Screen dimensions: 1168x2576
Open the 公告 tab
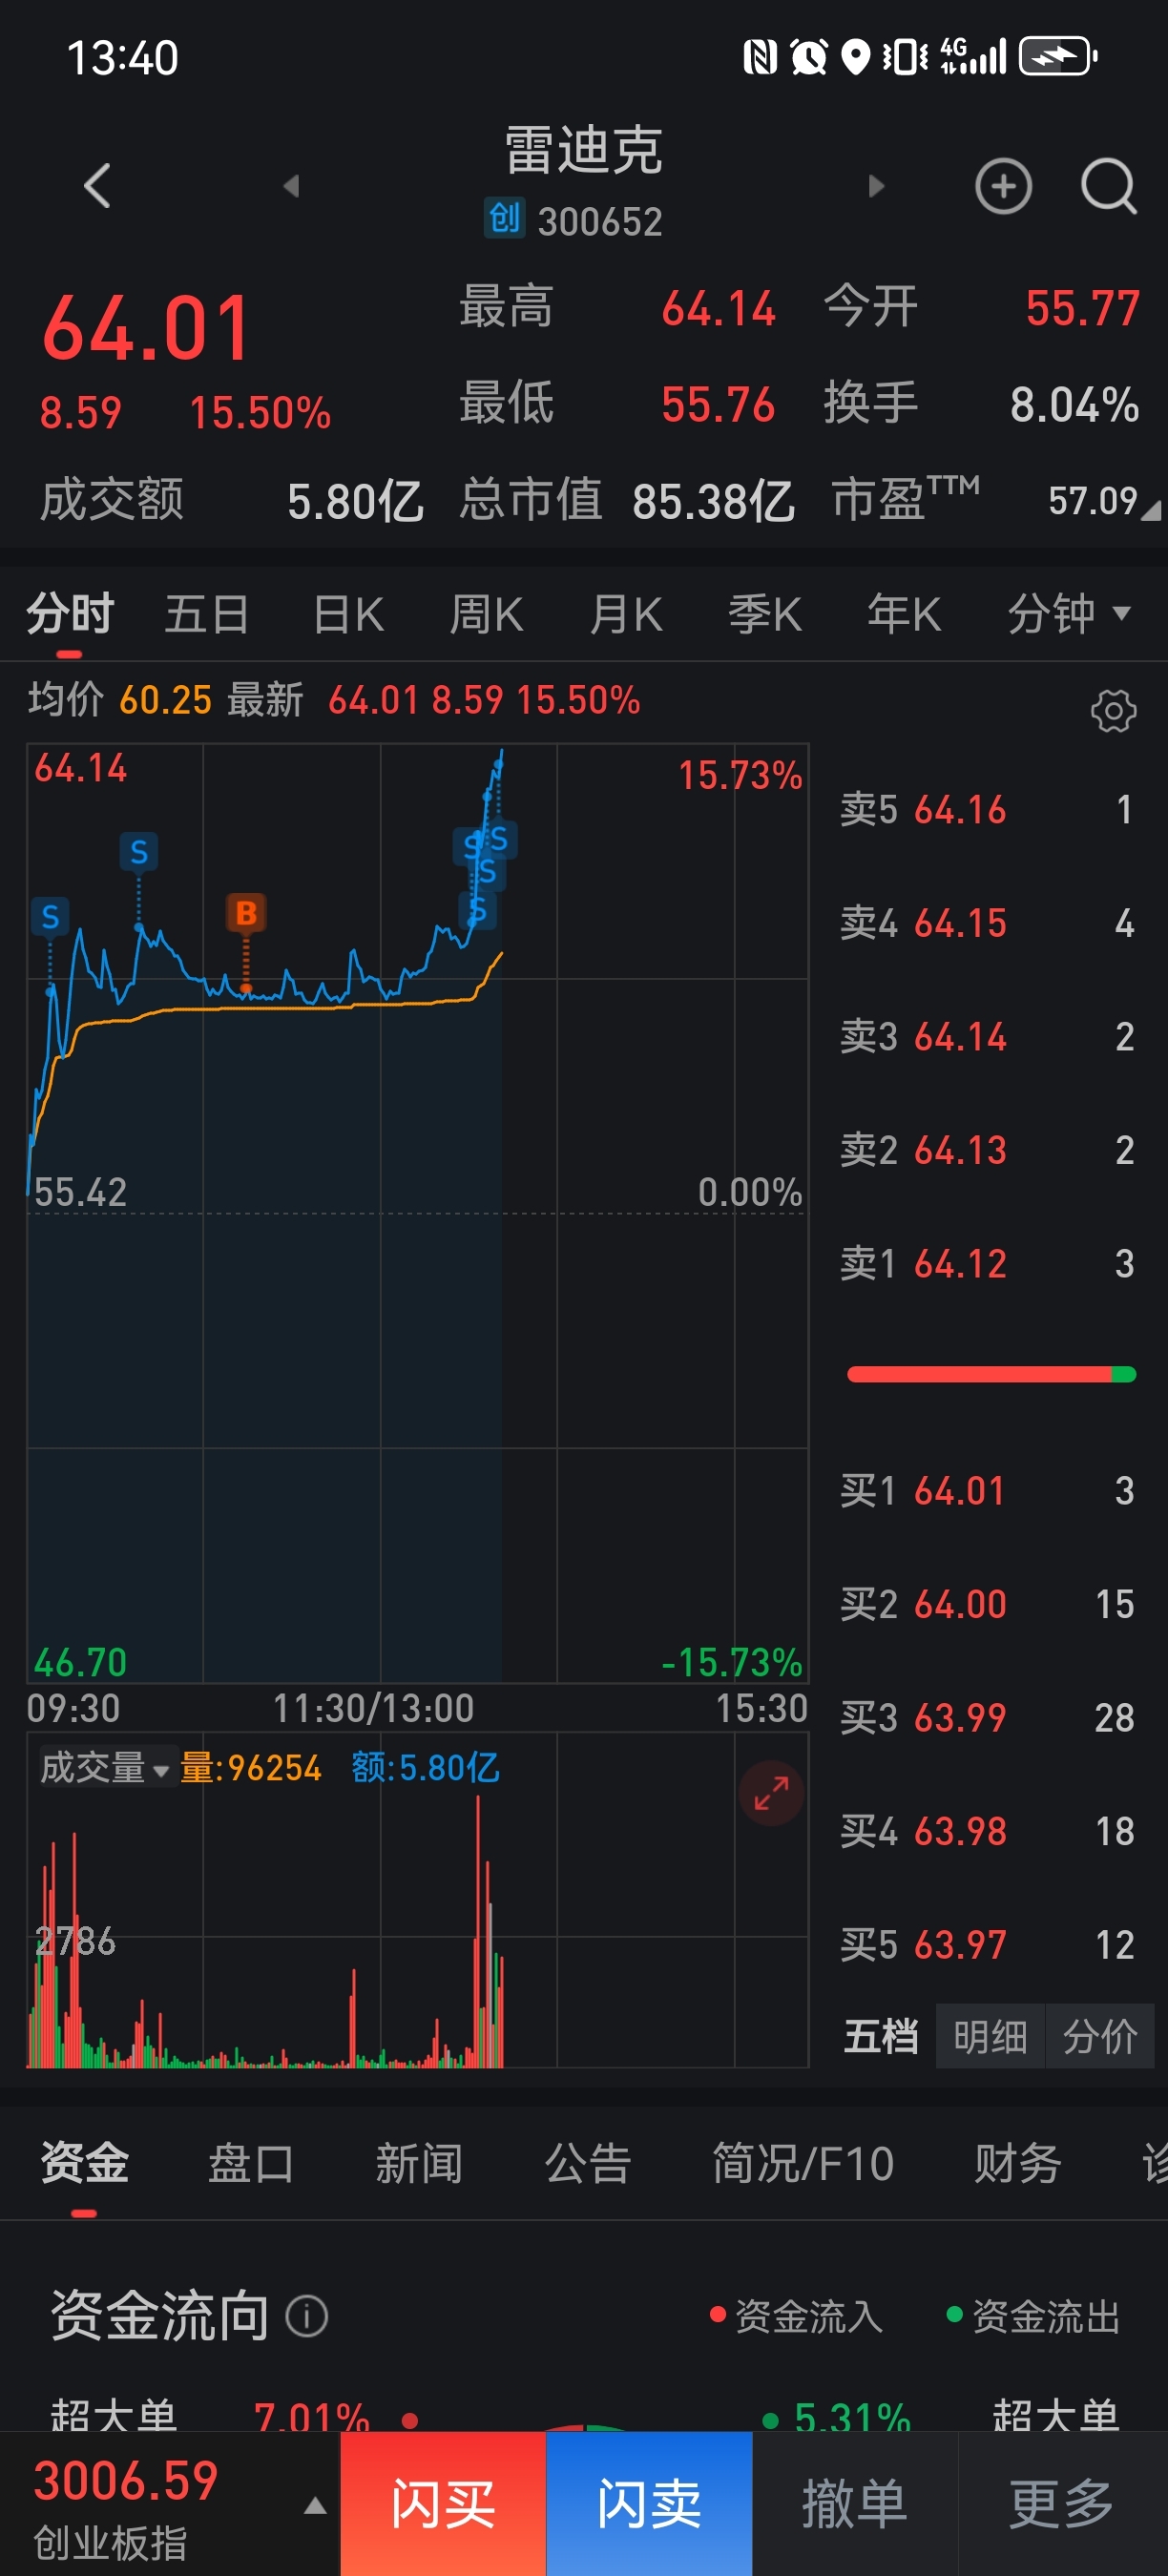click(588, 2163)
